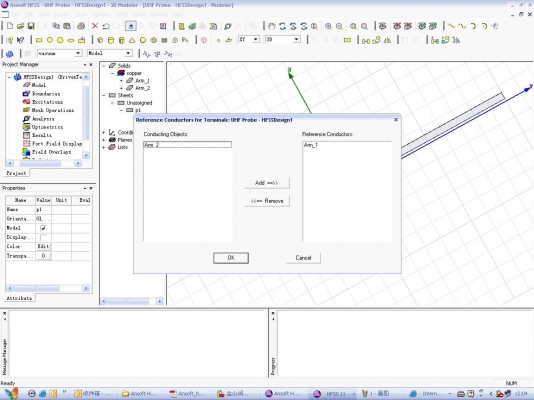The height and width of the screenshot is (400, 534).
Task: Click the context help arrow-question icon
Action: (20, 40)
